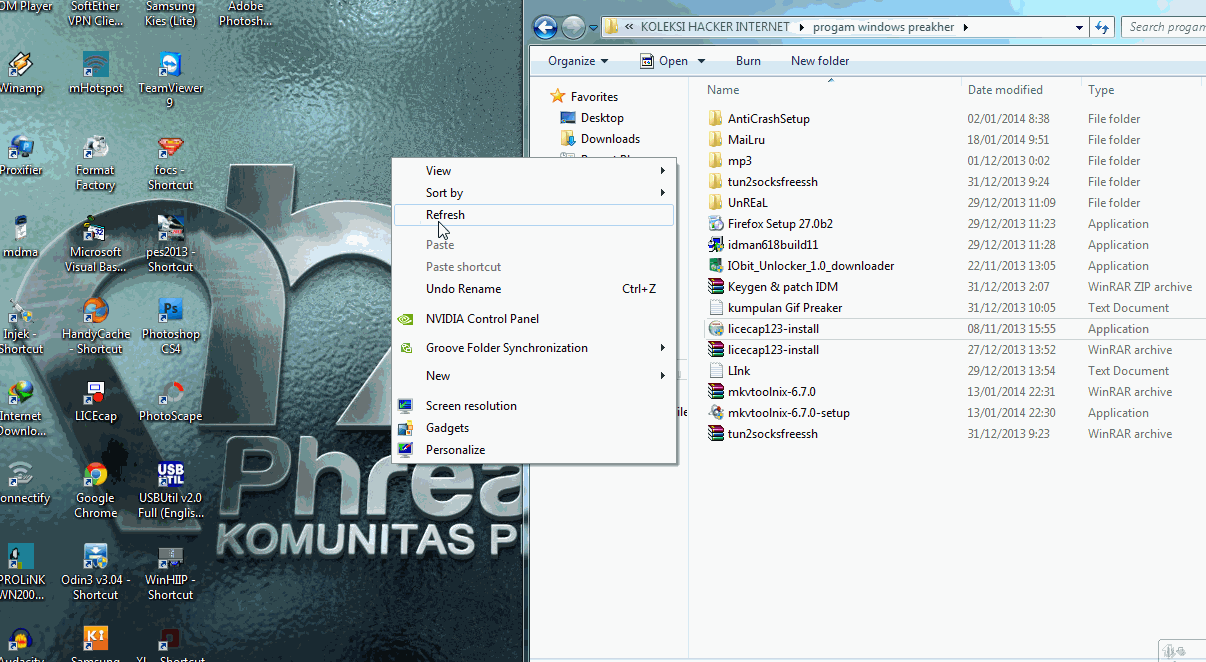
Task: Click the Firefox Setup 27.0b2 file icon
Action: tap(715, 224)
